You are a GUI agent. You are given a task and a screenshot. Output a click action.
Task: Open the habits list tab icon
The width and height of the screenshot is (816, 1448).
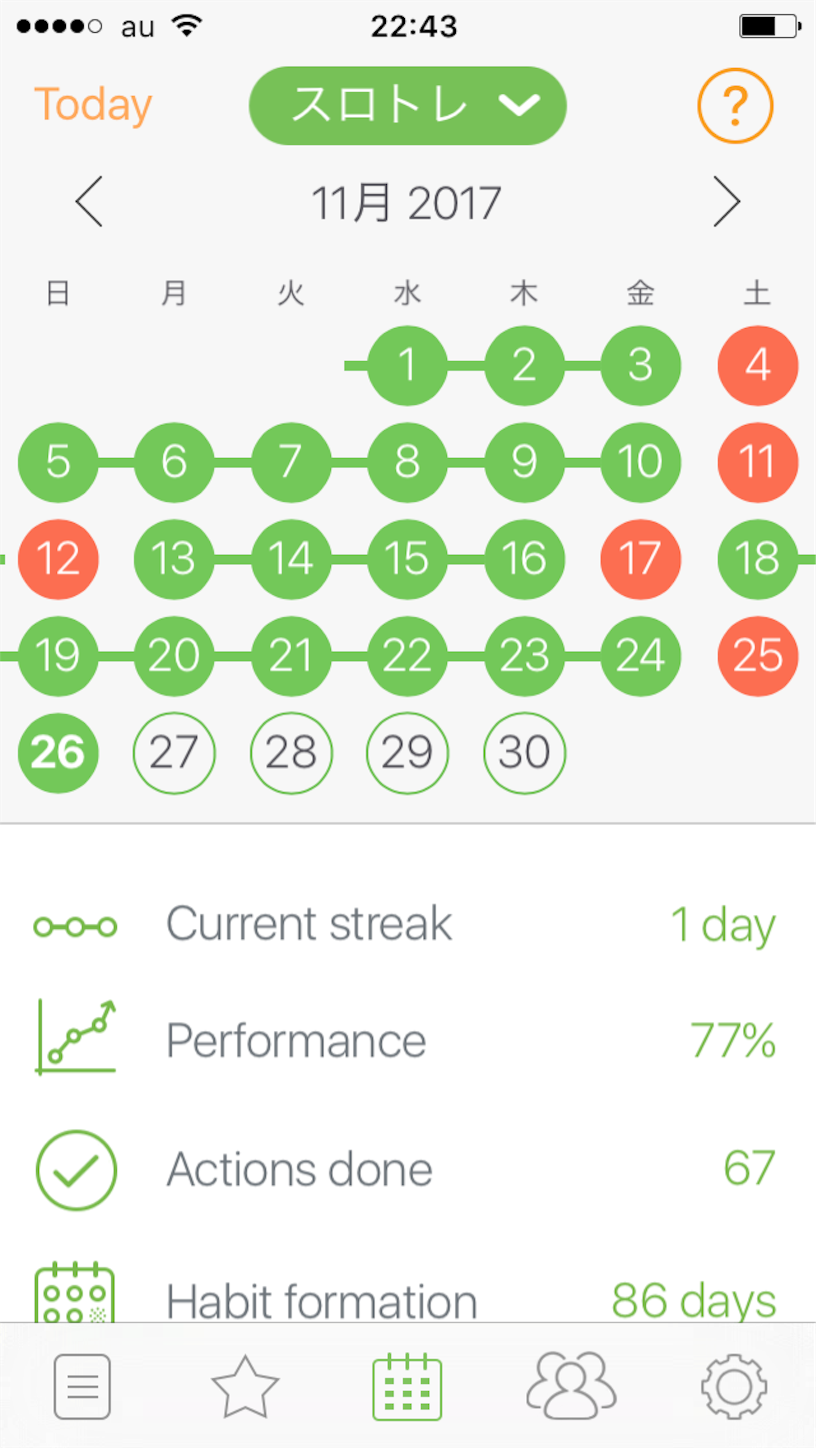coord(82,1386)
